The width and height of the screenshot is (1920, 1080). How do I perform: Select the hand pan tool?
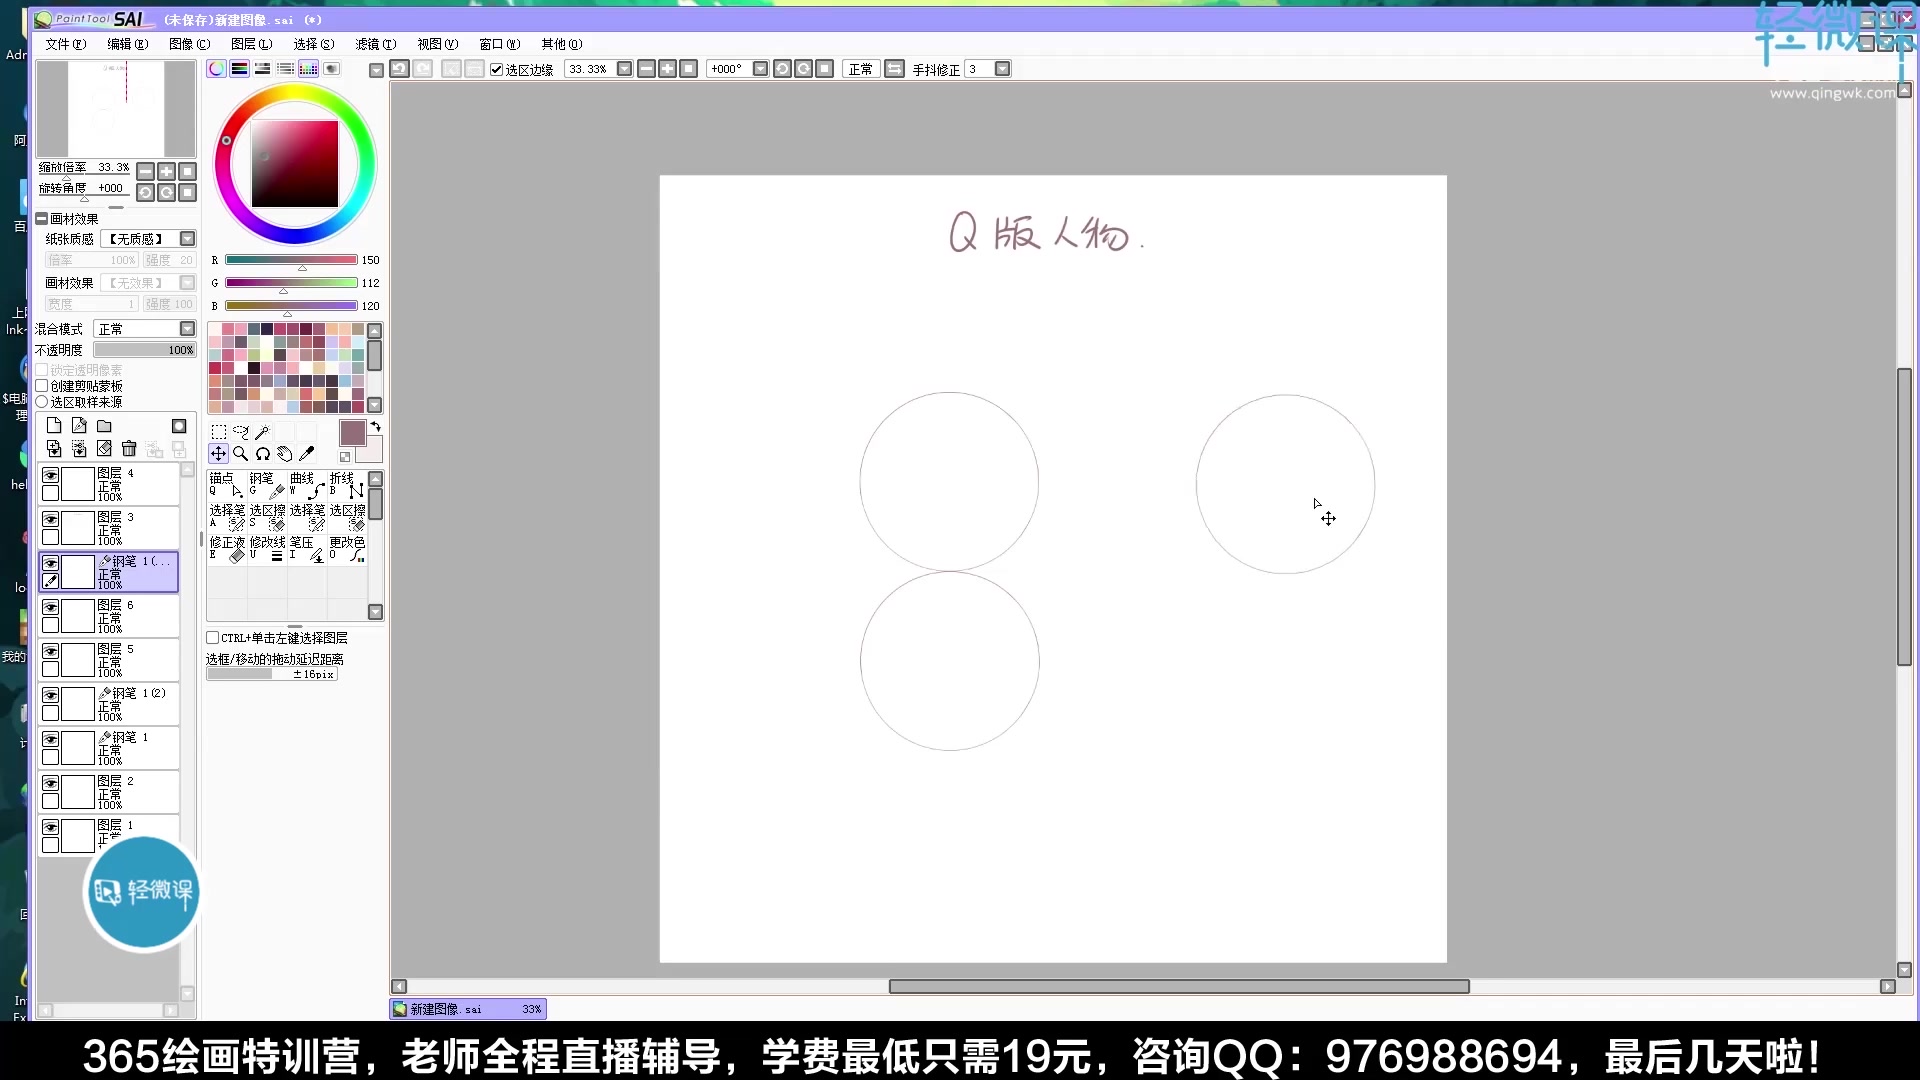coord(284,454)
